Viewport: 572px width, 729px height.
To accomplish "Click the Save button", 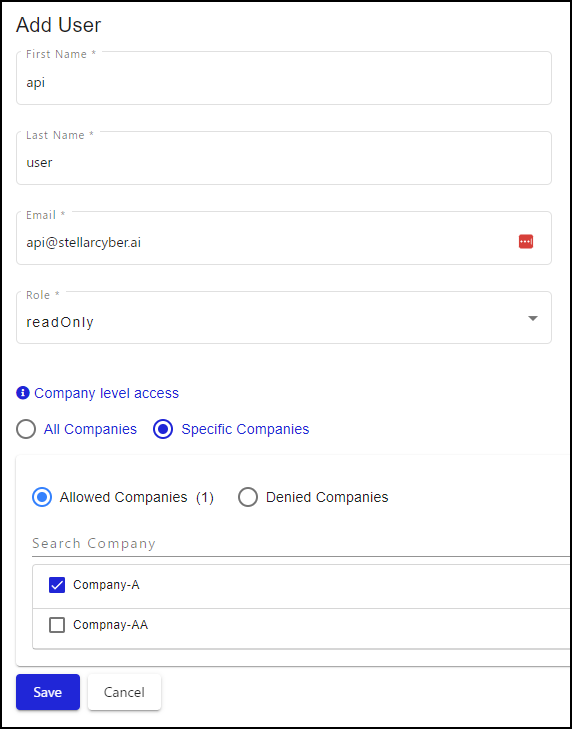I will (x=48, y=692).
